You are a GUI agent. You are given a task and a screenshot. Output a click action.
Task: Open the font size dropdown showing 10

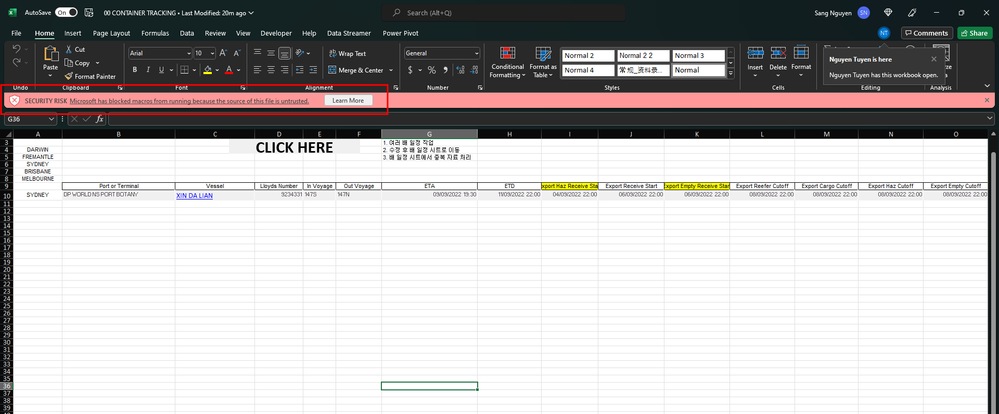(x=212, y=54)
